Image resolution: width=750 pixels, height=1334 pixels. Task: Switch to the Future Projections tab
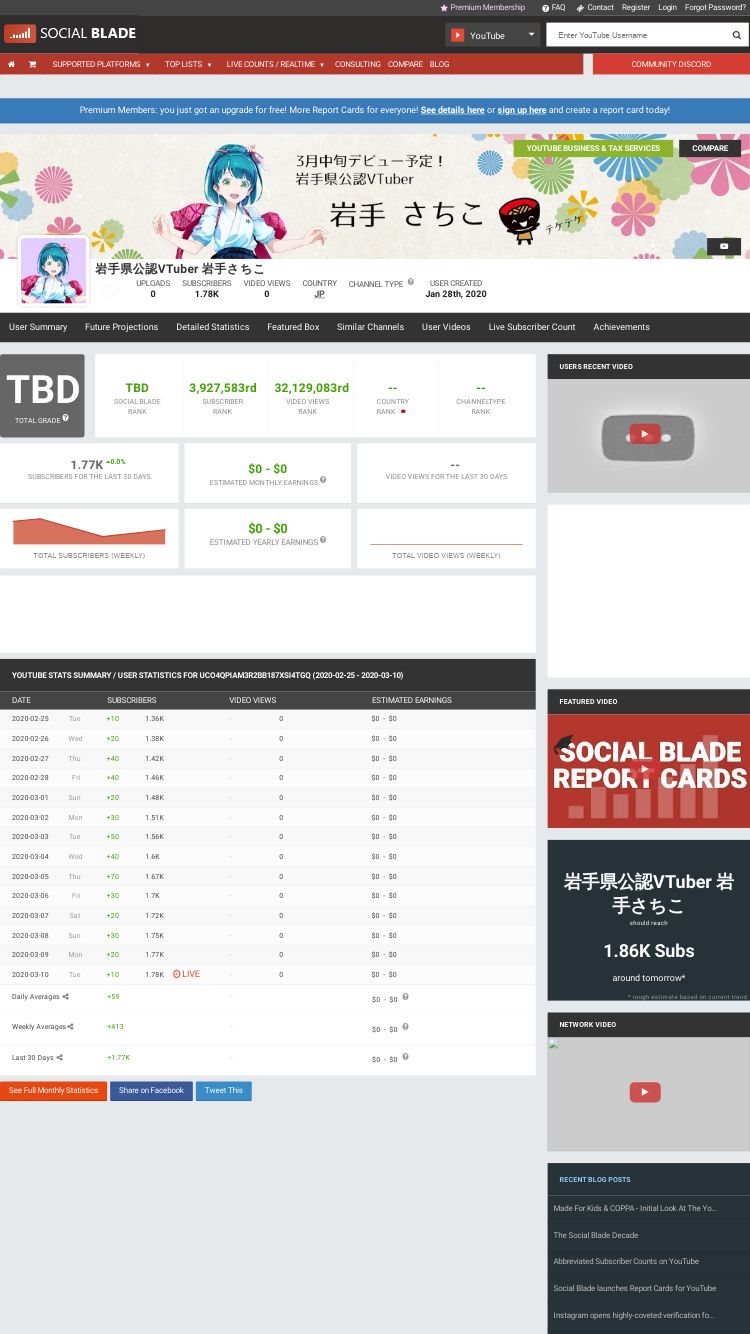coord(121,327)
